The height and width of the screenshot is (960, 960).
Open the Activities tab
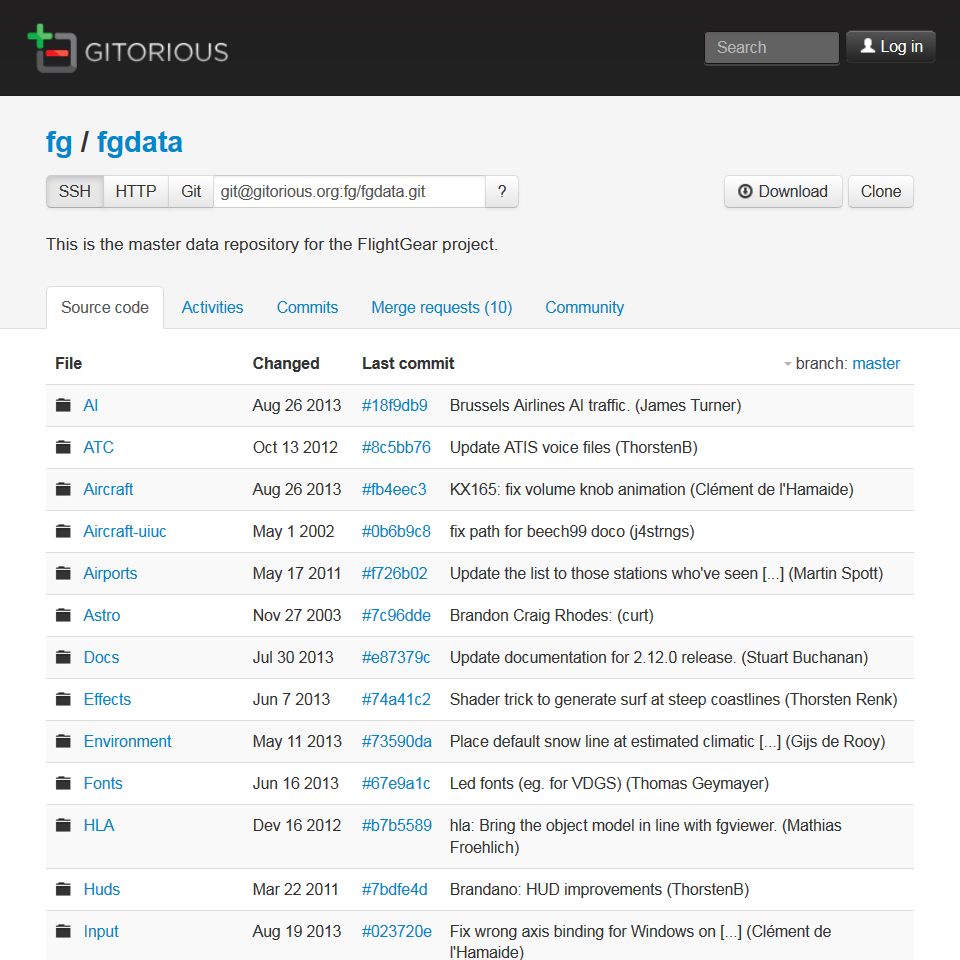coord(212,307)
